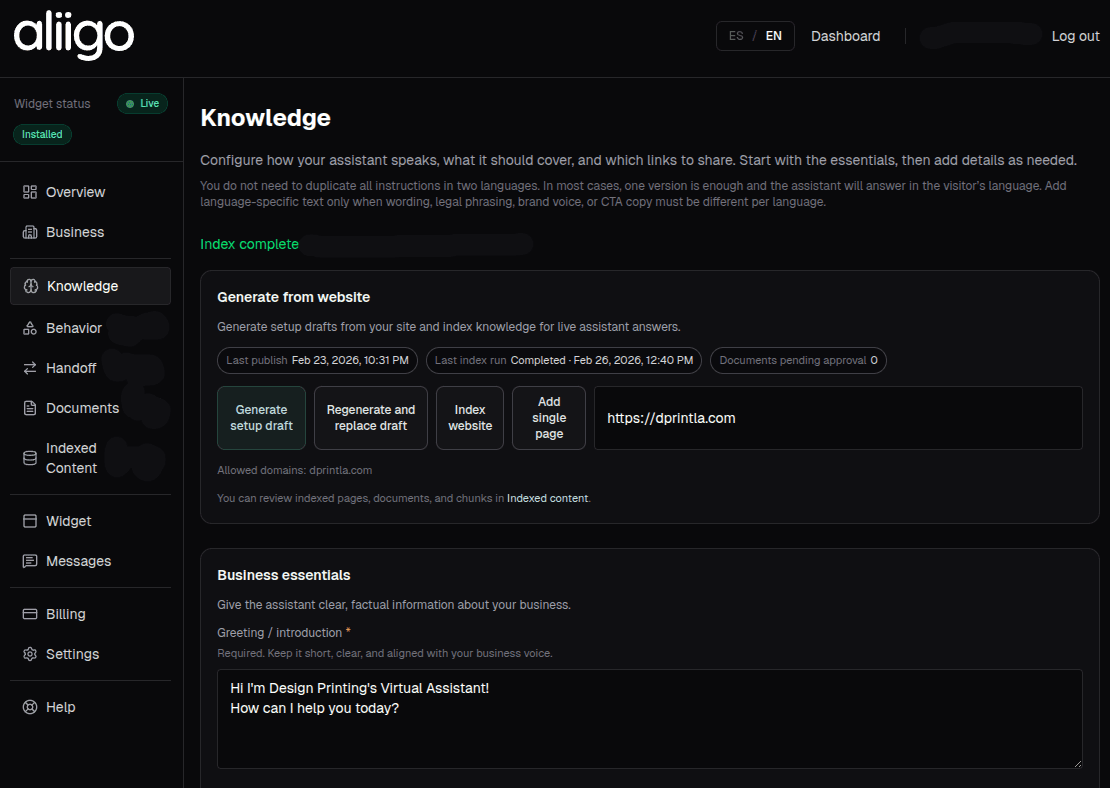This screenshot has height=788, width=1110.
Task: Switch interface language to ES
Action: click(735, 35)
